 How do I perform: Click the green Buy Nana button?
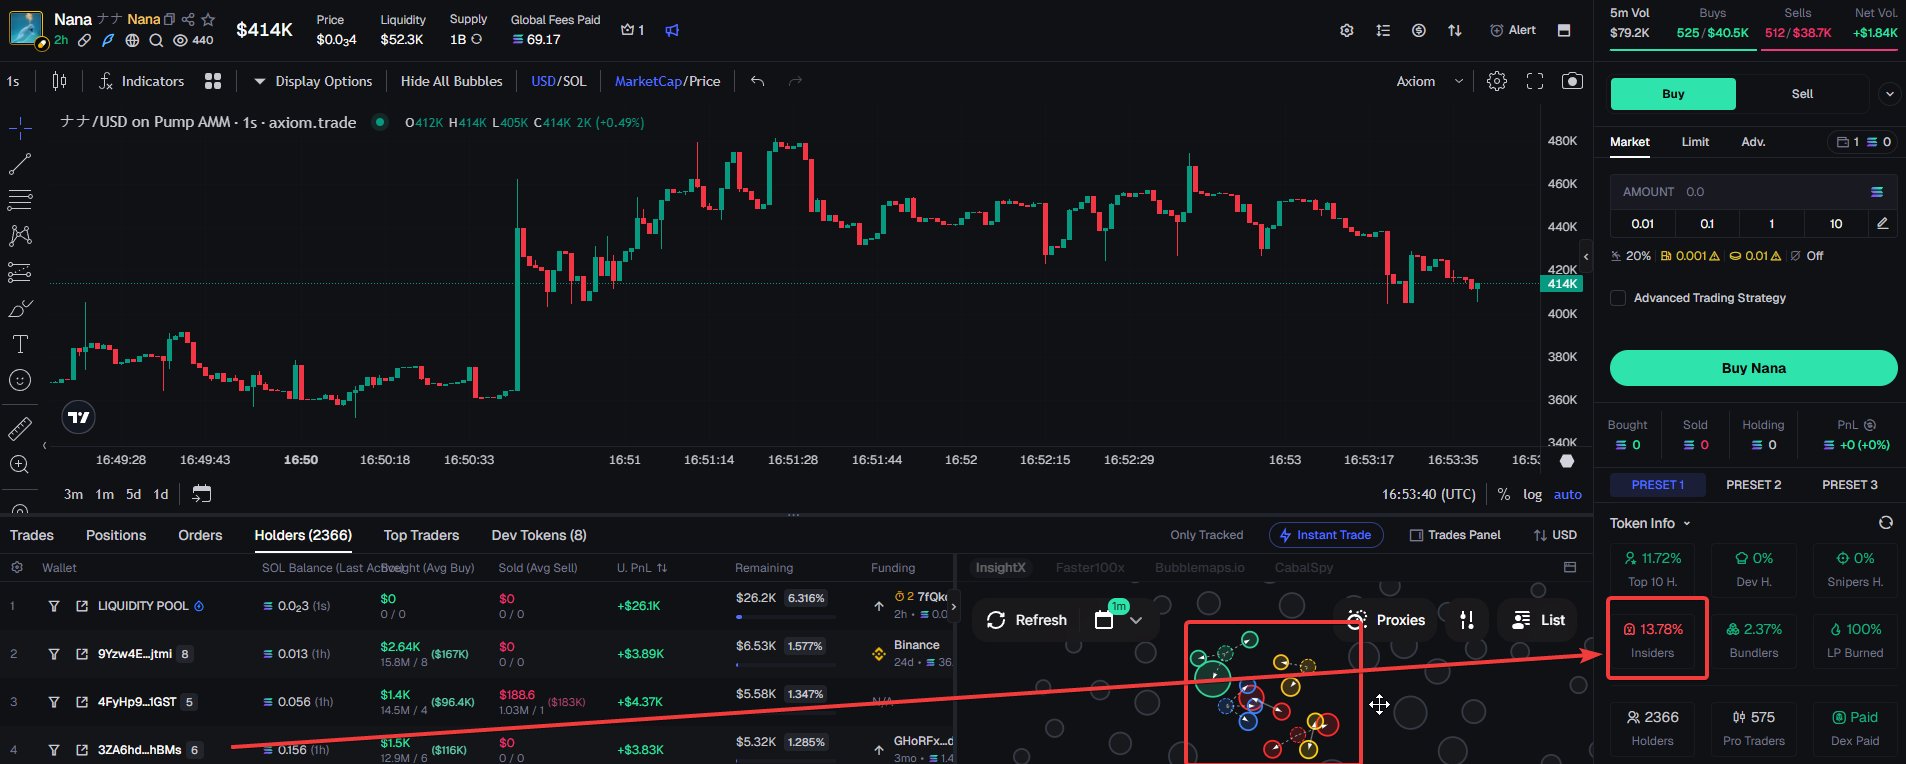[x=1753, y=368]
